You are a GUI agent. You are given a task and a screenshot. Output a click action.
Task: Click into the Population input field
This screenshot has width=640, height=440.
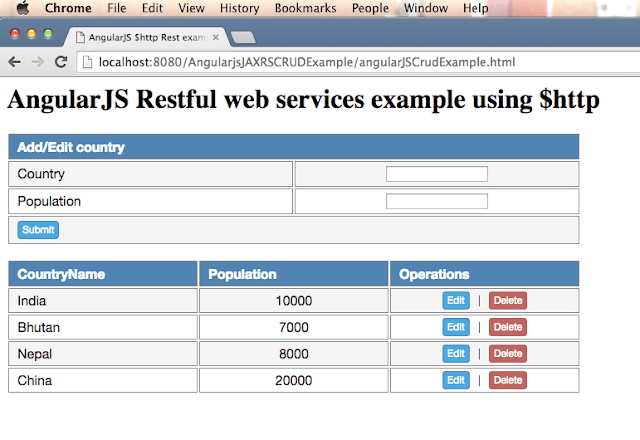point(437,201)
